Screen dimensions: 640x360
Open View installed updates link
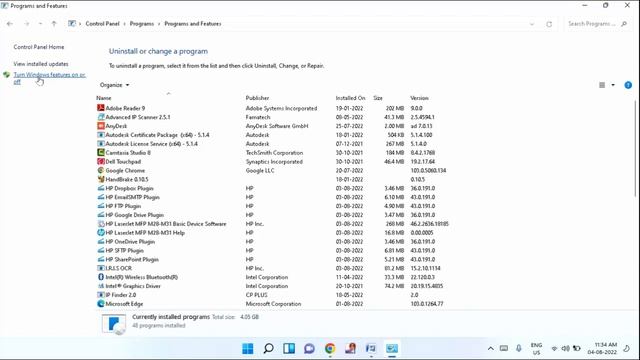click(x=41, y=64)
